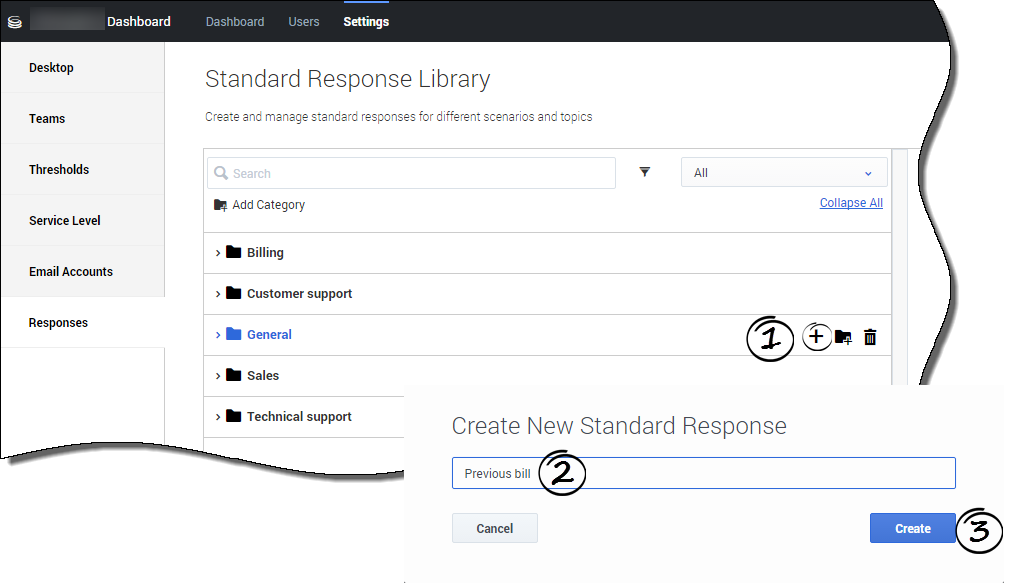Click the Billing folder icon
Viewport: 1016px width, 587px height.
234,252
